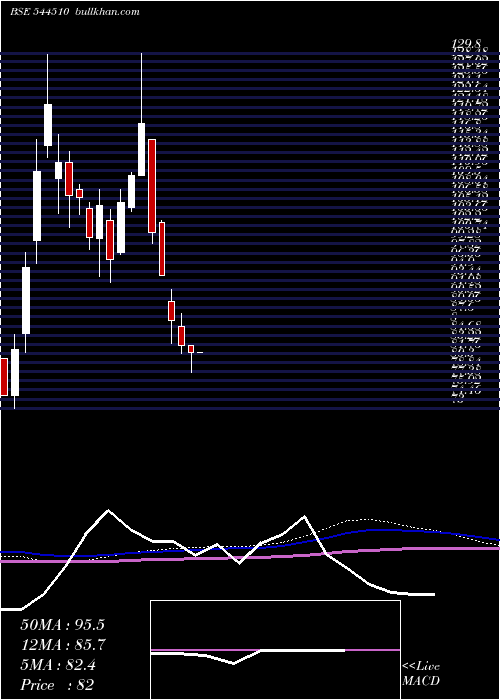Viewport: 500px width, 700px height.
Task: Click the '129.8' top price label
Action: point(467,43)
